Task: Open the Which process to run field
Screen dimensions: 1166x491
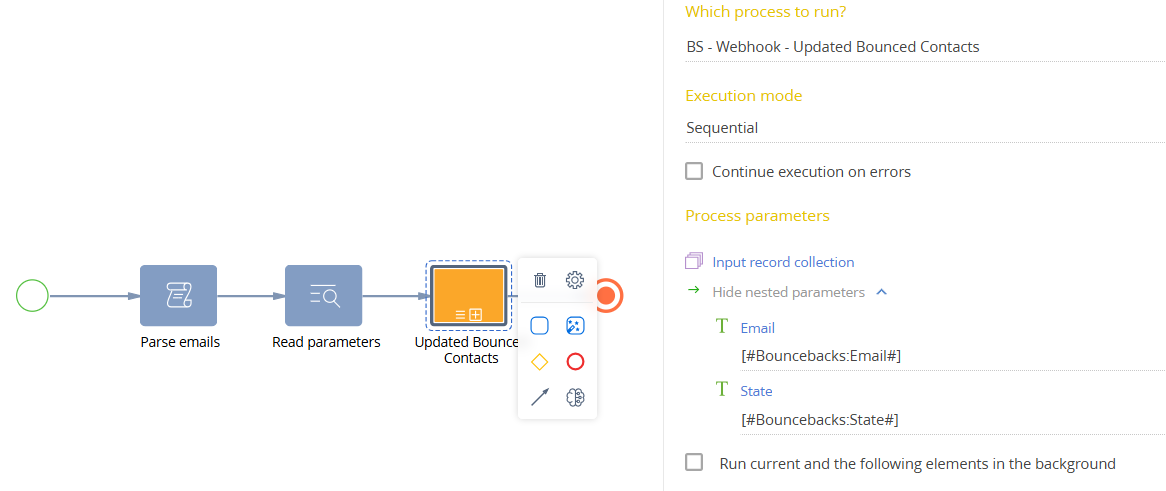Action: pyautogui.click(x=924, y=47)
